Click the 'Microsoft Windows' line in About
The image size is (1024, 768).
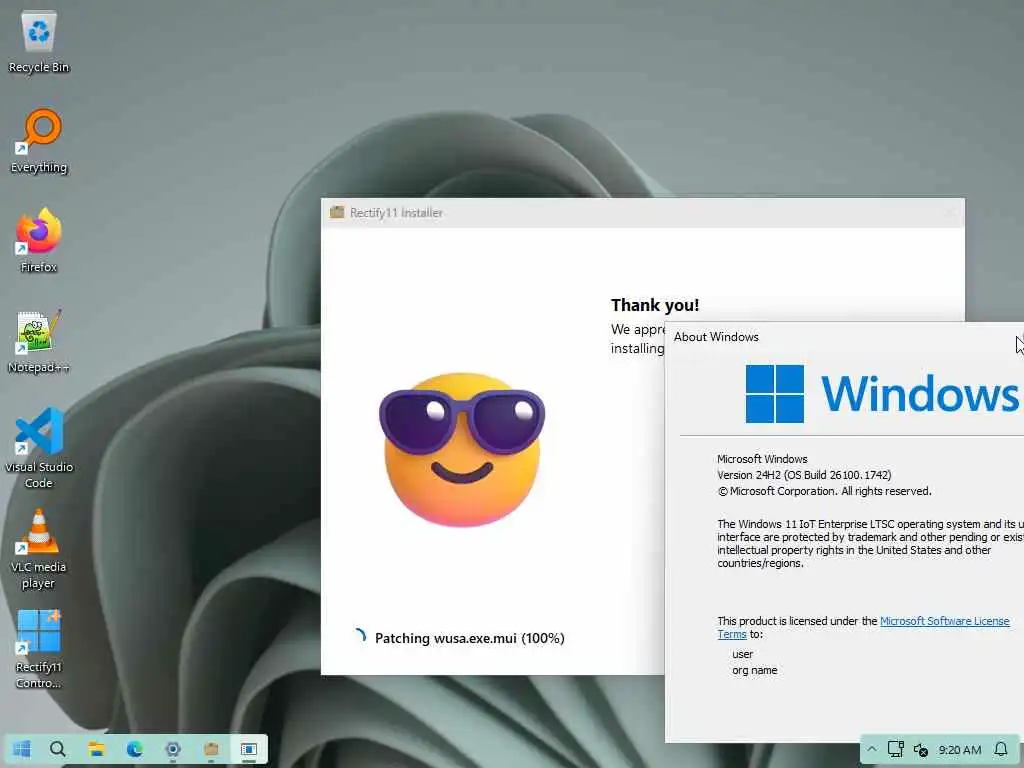pos(762,459)
